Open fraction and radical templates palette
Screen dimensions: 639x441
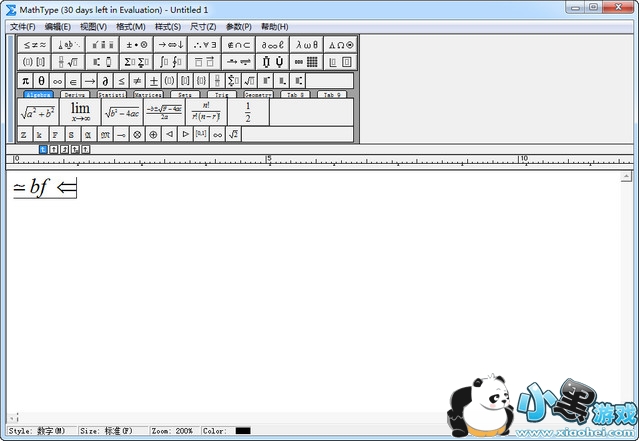(x=68, y=62)
